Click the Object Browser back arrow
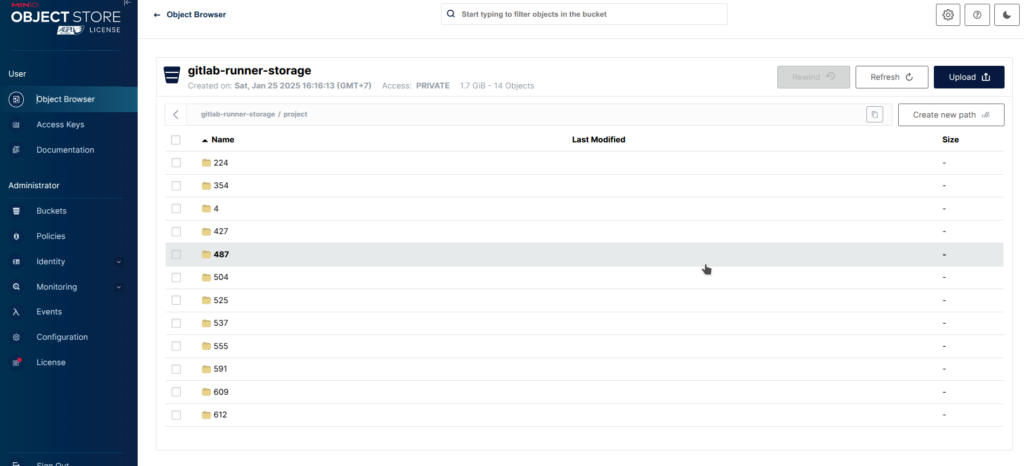 point(157,15)
